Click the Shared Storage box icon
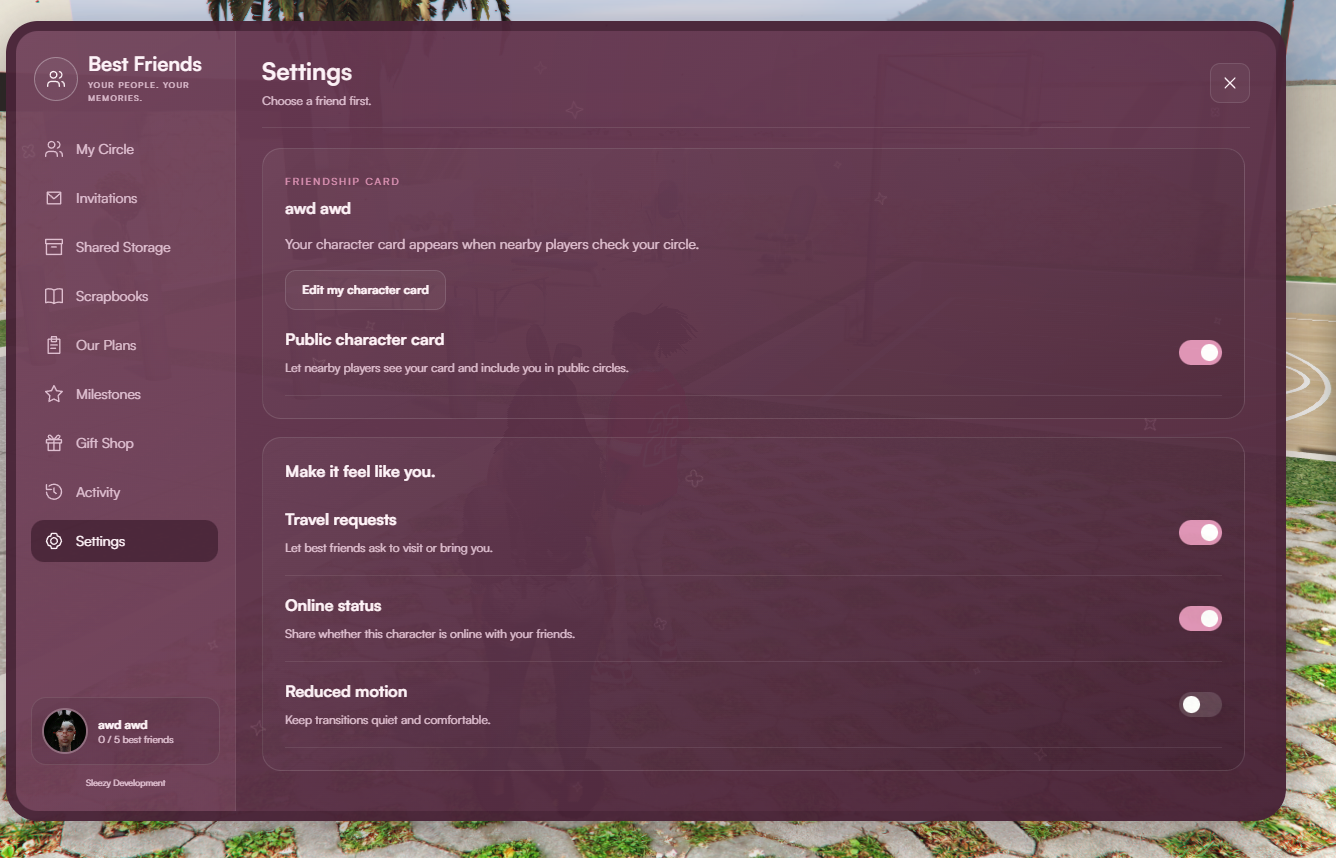The height and width of the screenshot is (858, 1336). [54, 247]
